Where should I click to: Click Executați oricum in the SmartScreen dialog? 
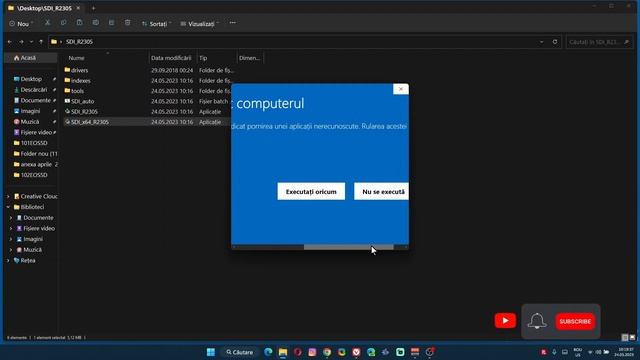pos(311,191)
